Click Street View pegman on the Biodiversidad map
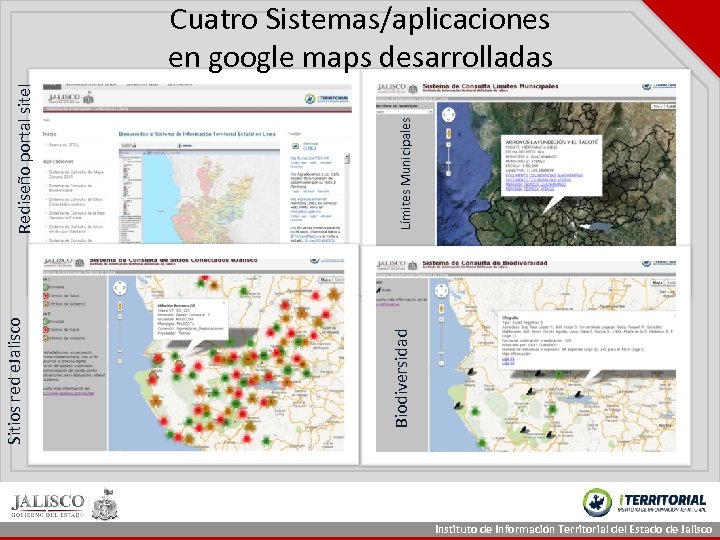 tap(441, 309)
